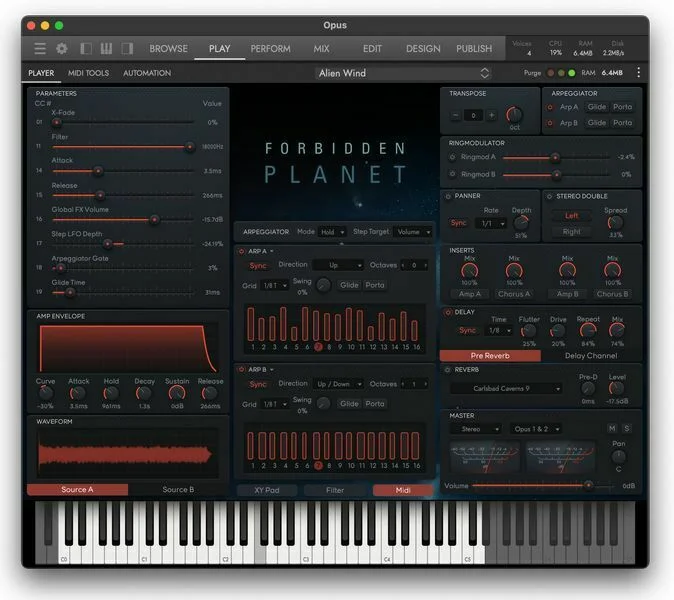Click the Panner Depth knob
This screenshot has height=600, width=674.
coord(521,223)
